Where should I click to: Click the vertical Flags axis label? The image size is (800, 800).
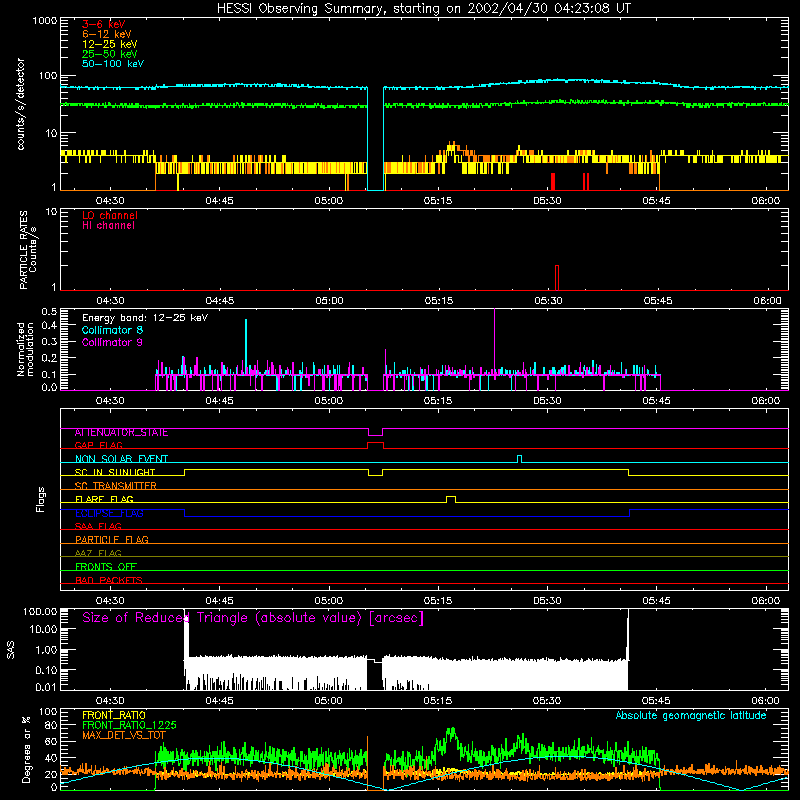pos(41,499)
